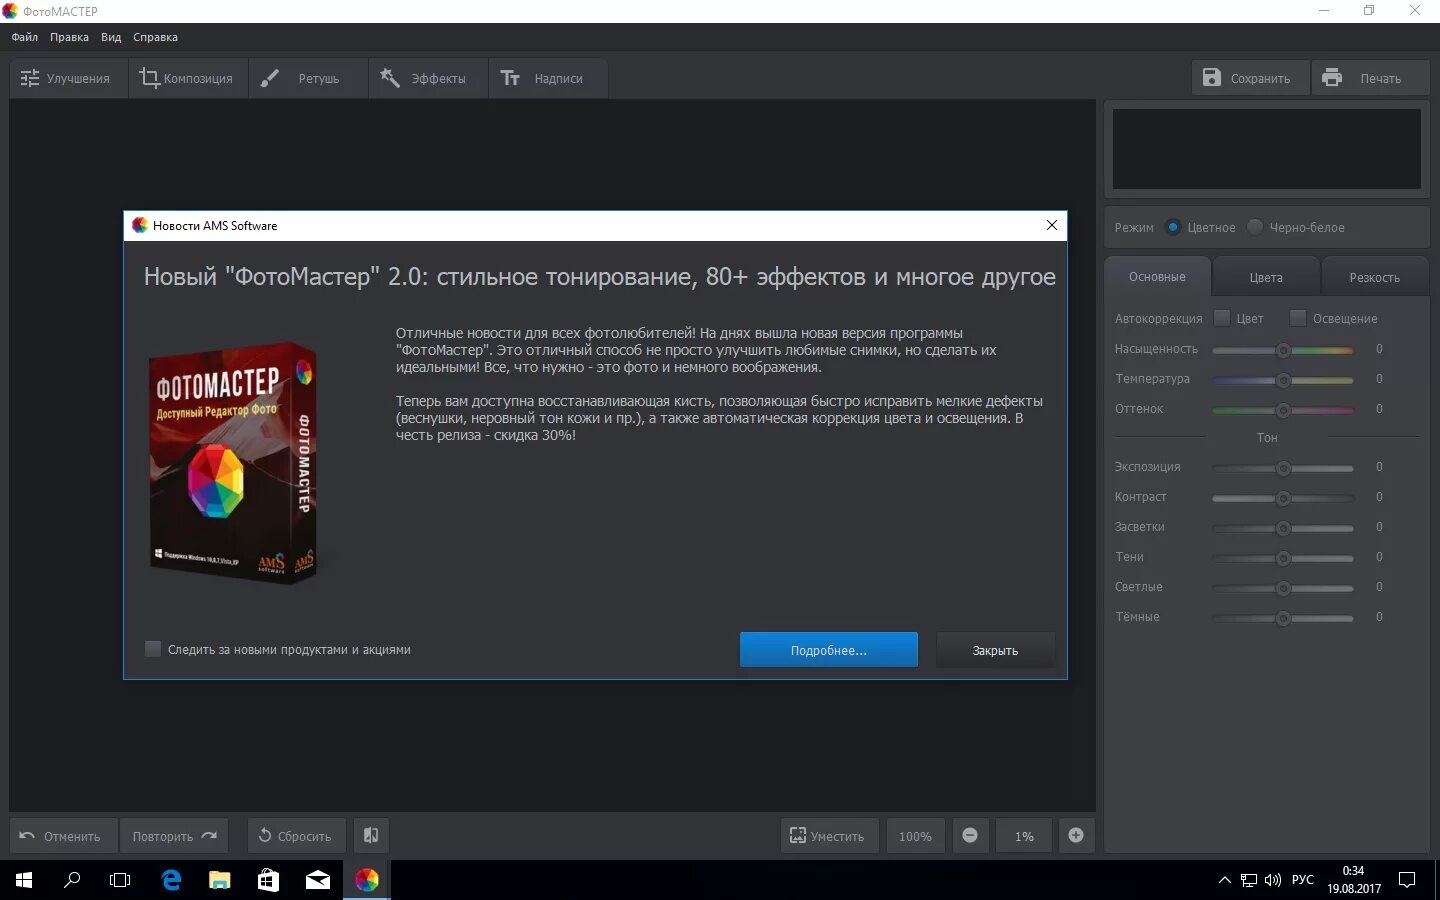The width and height of the screenshot is (1440, 900).
Task: Open the Action Center notifications icon
Action: point(1407,880)
